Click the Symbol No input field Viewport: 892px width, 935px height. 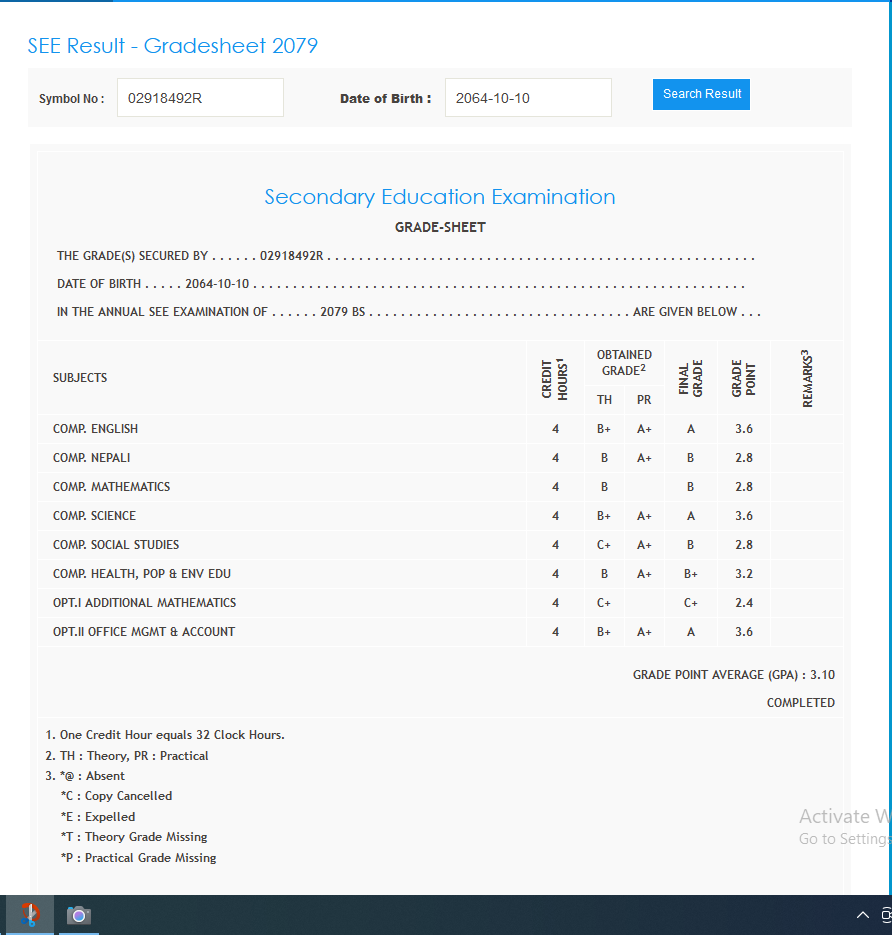[x=200, y=98]
